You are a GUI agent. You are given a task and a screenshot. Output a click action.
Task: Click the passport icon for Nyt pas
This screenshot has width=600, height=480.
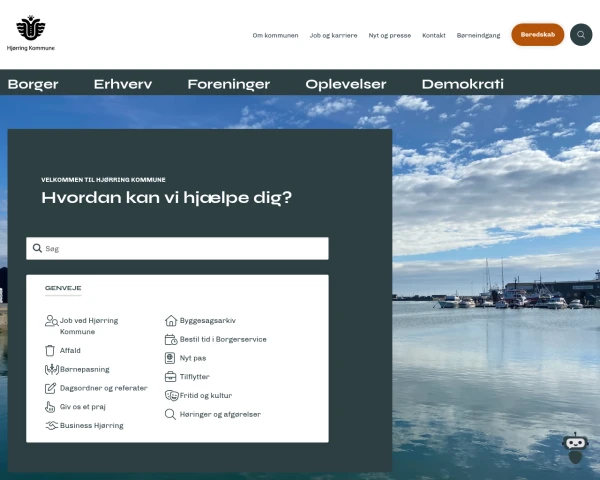[170, 358]
